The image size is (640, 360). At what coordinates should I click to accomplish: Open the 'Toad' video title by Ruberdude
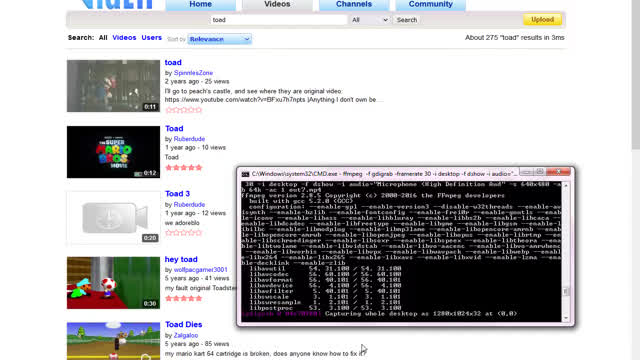tap(174, 129)
